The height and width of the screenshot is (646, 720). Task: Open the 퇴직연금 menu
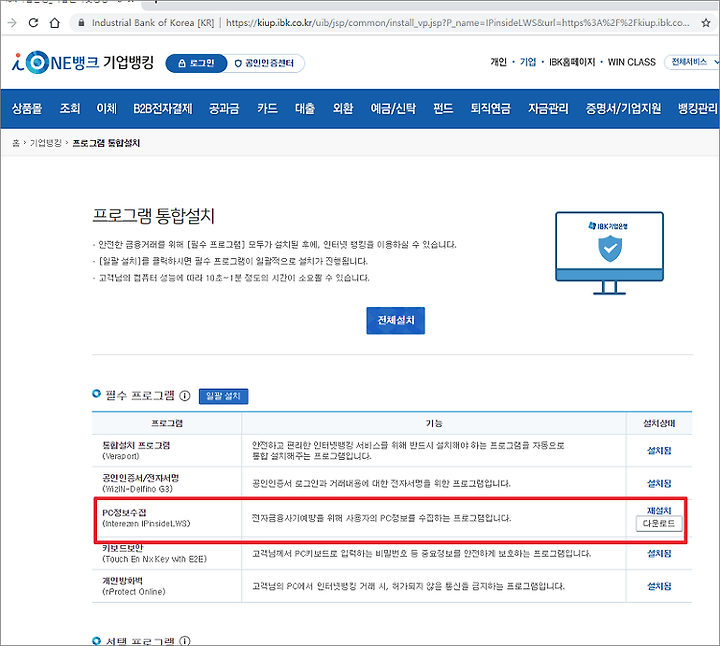490,109
